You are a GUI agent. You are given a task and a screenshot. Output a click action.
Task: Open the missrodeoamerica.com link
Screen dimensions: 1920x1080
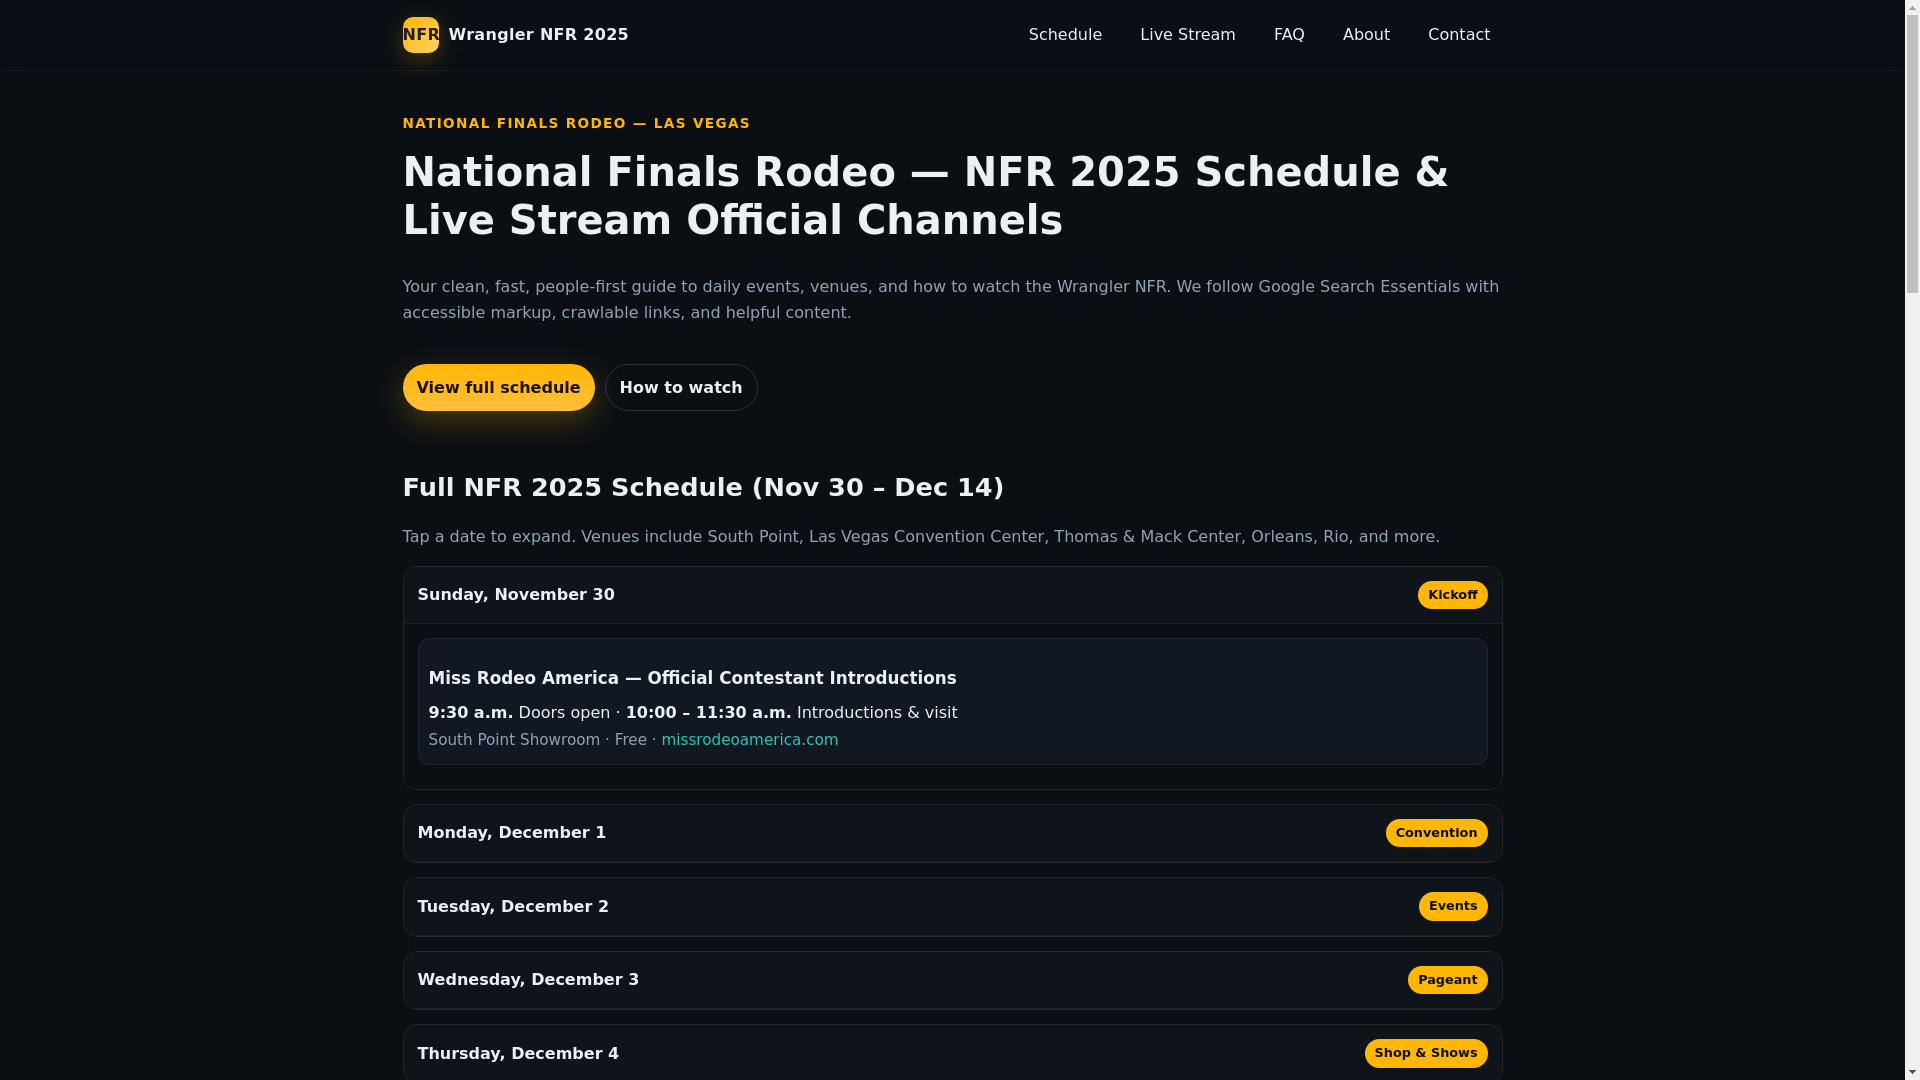tap(749, 740)
